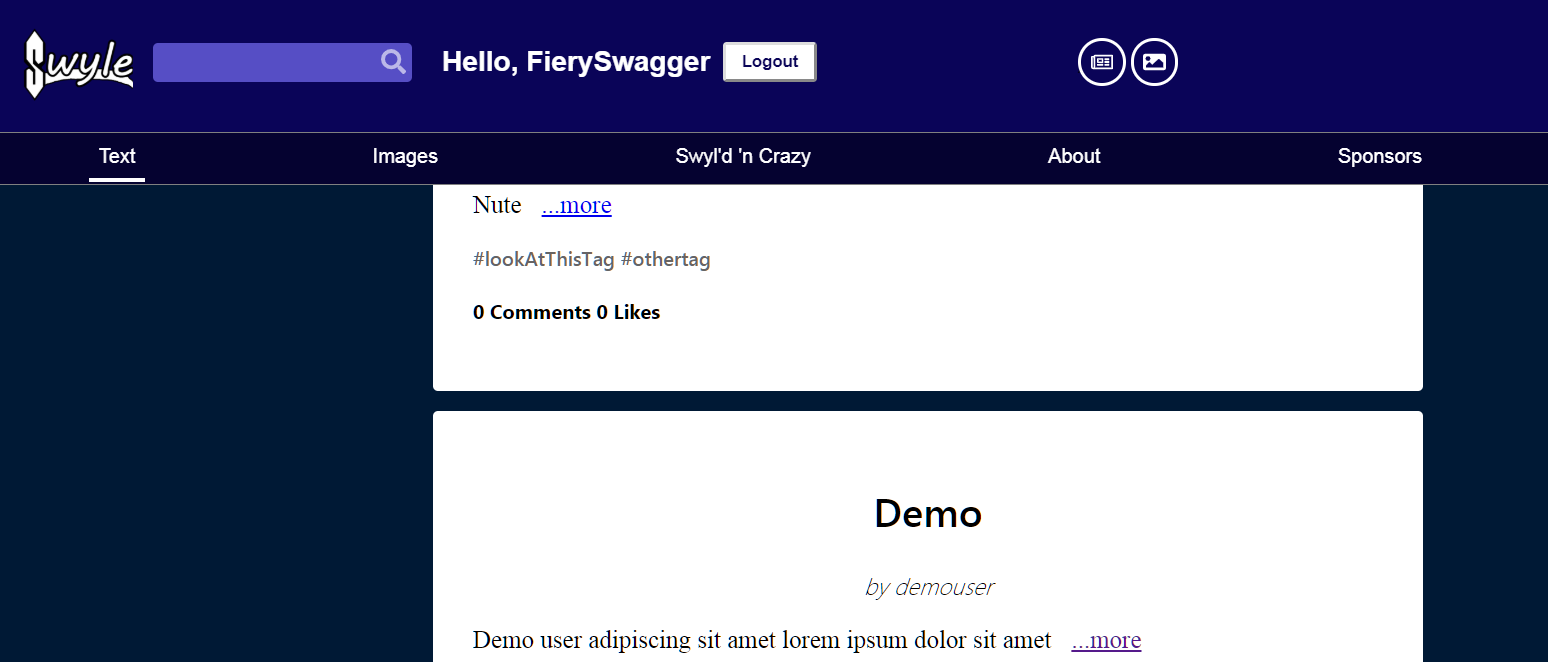The width and height of the screenshot is (1548, 662).
Task: Click '0 Comments 0 Likes' text
Action: pyautogui.click(x=567, y=312)
